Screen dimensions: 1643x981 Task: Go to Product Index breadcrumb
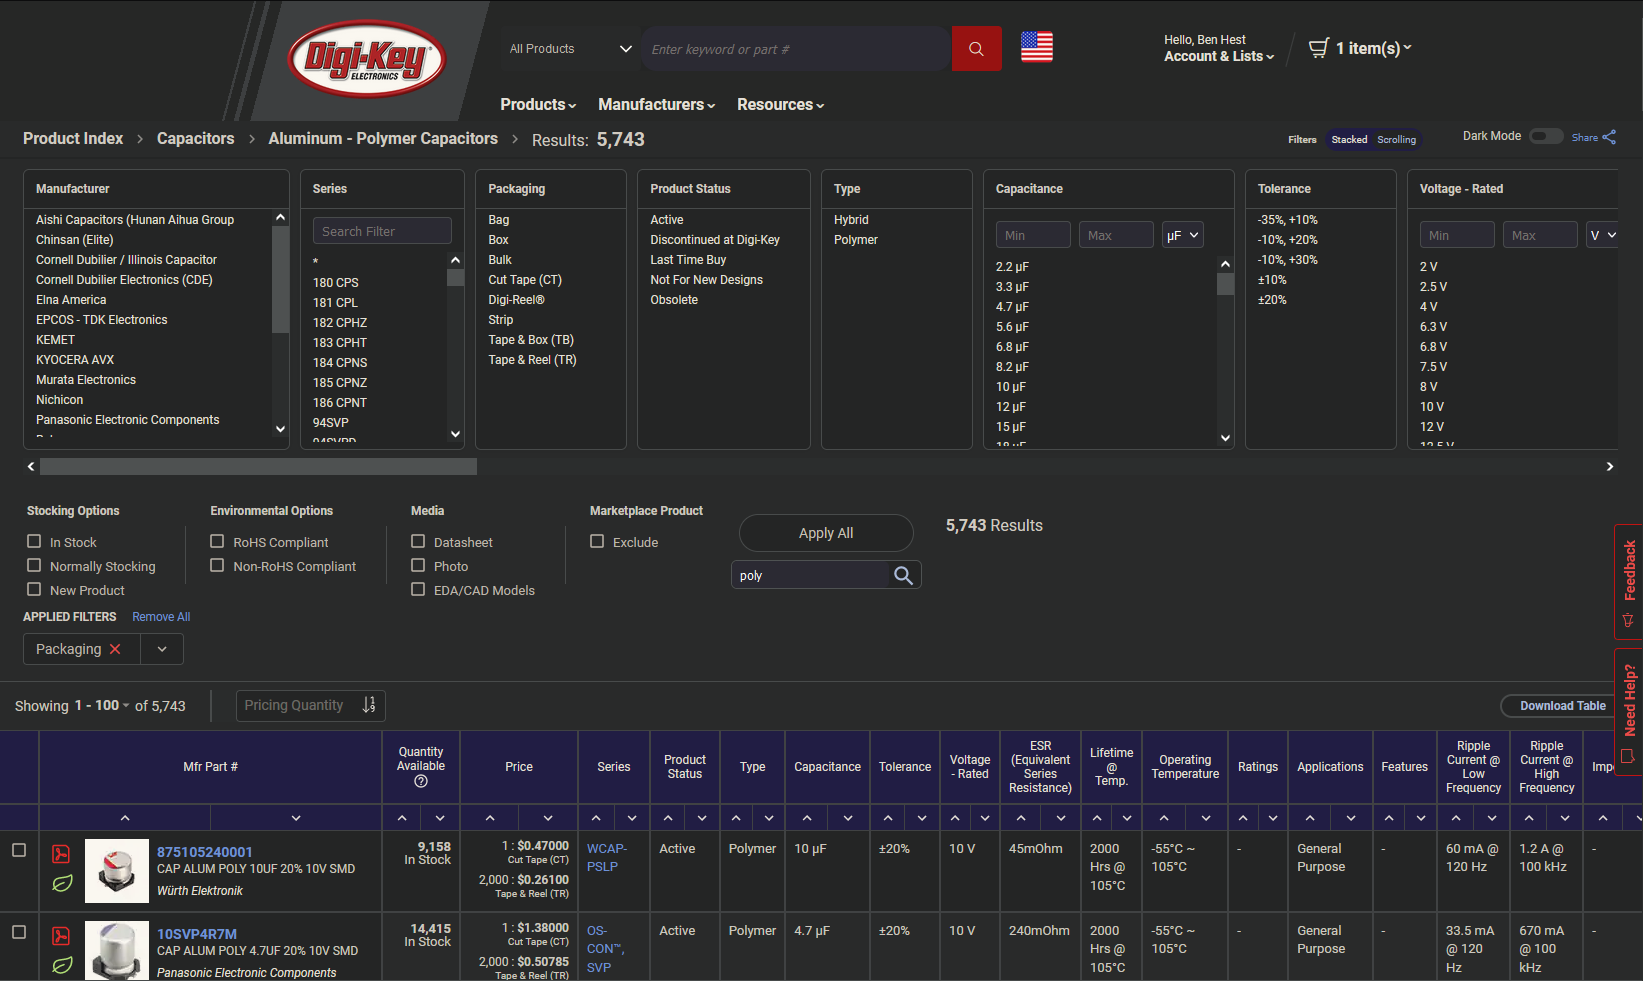tap(73, 139)
